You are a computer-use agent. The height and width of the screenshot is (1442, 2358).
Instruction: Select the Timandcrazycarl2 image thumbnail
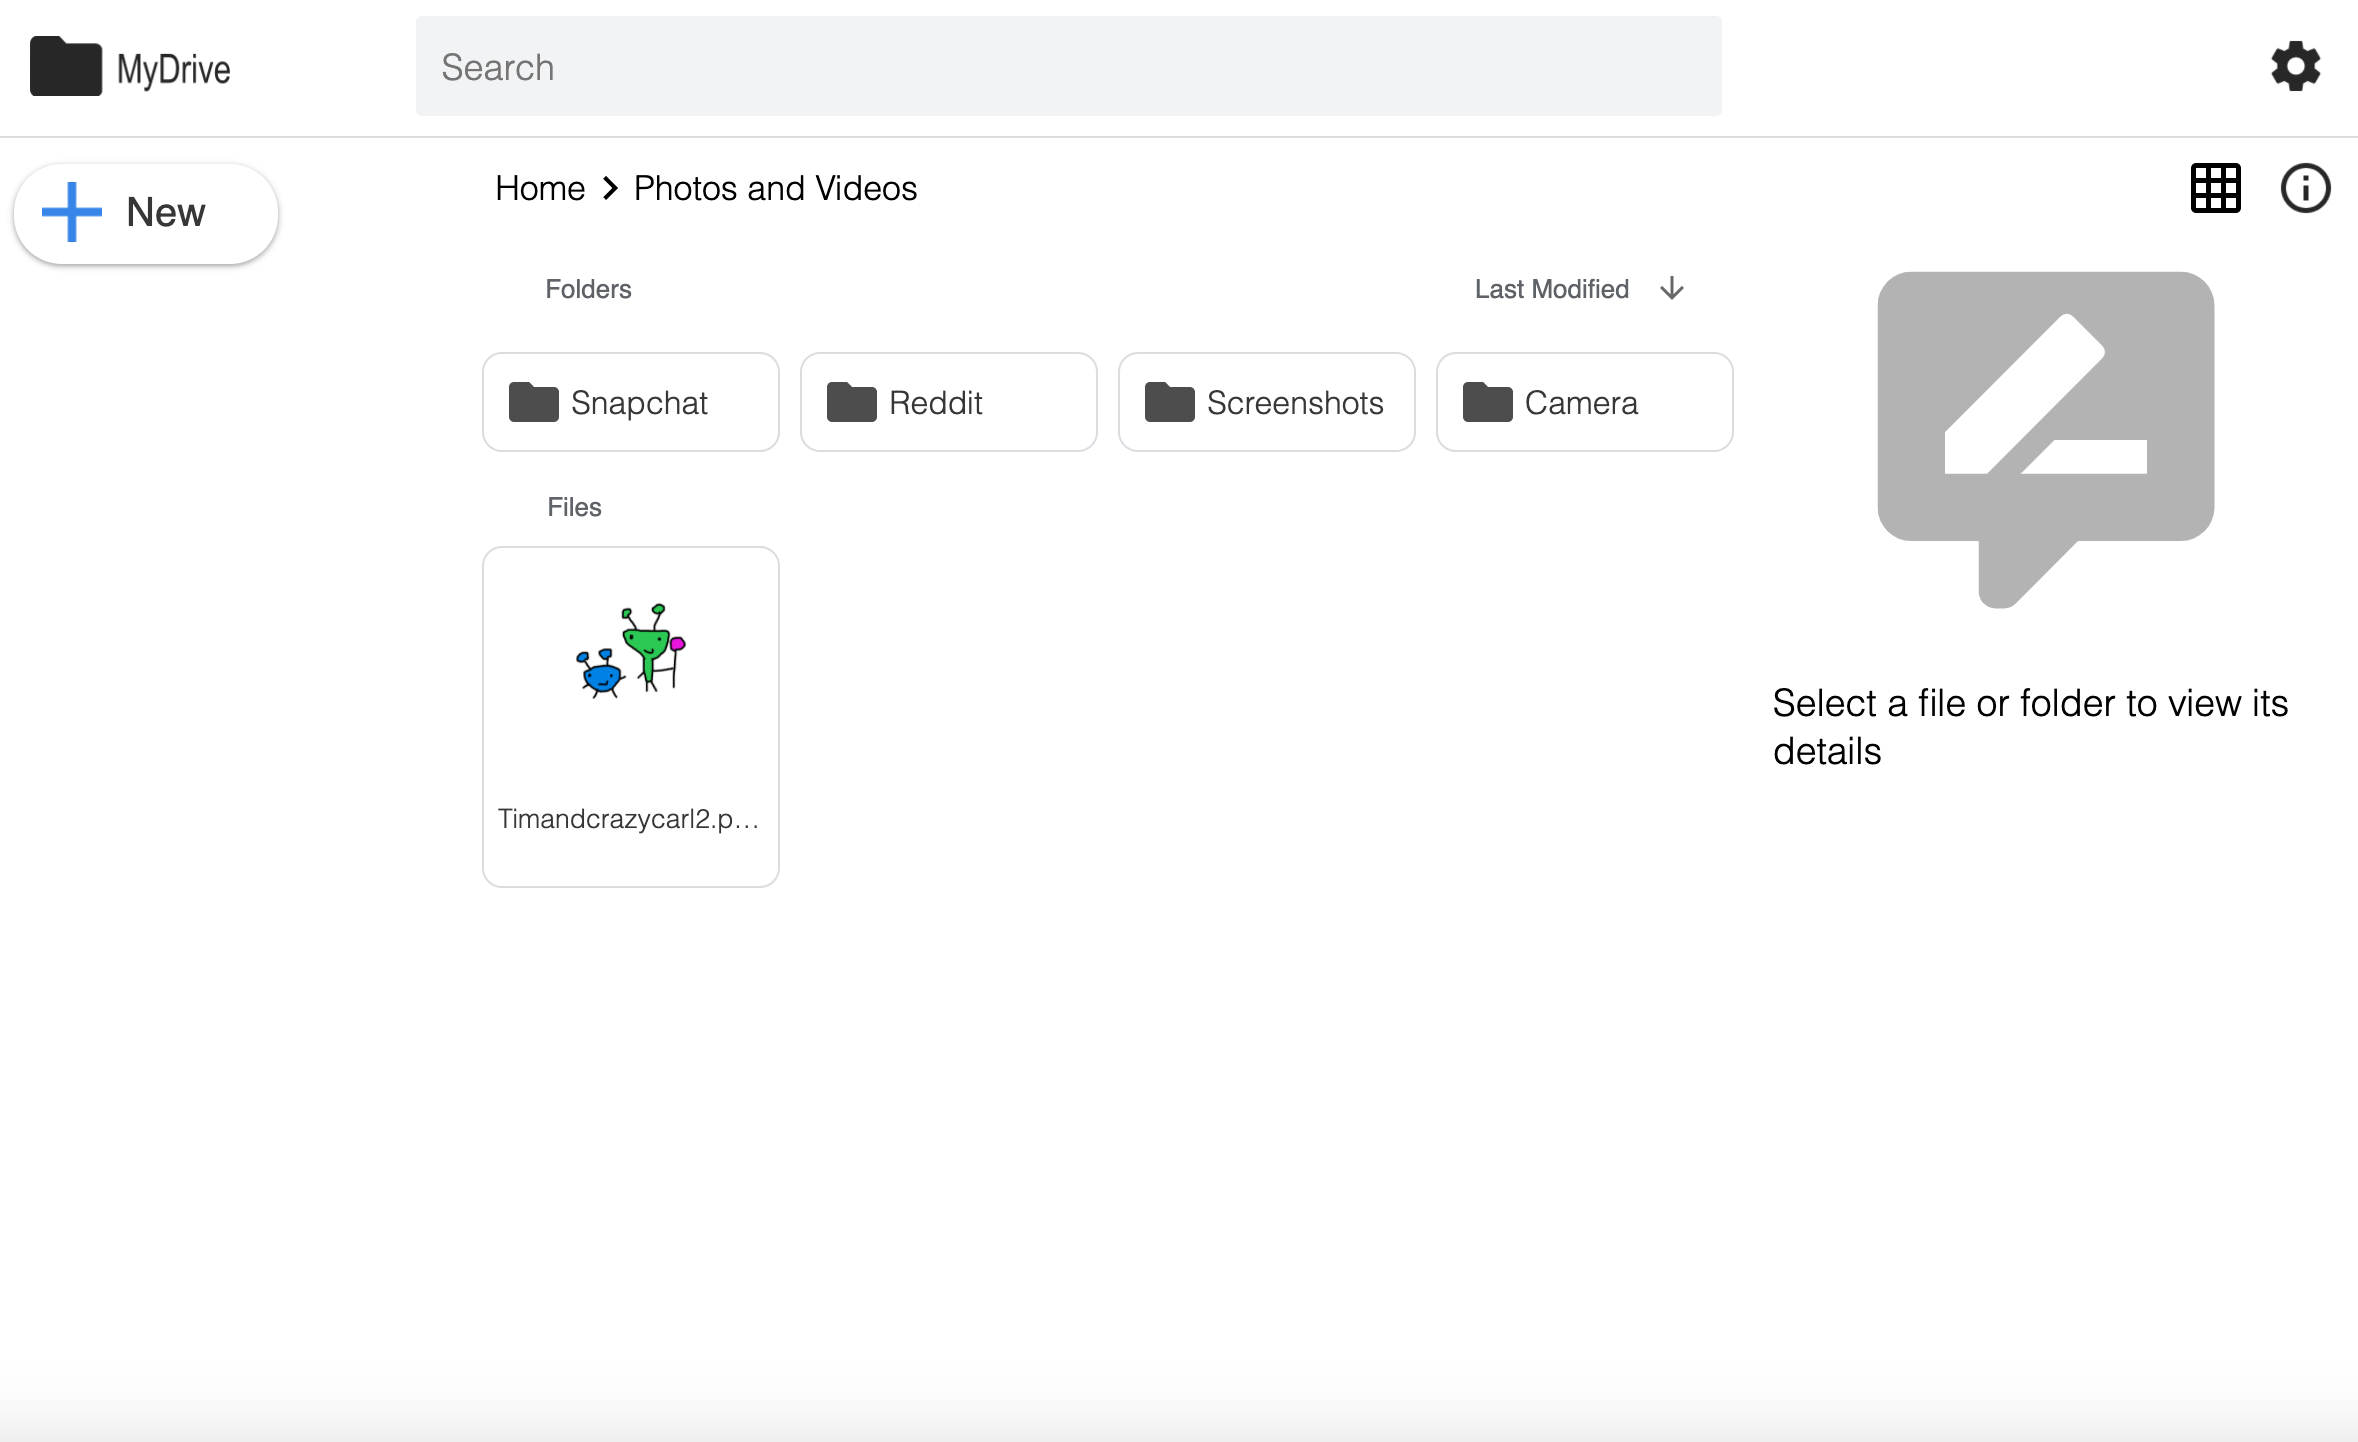coord(630,651)
